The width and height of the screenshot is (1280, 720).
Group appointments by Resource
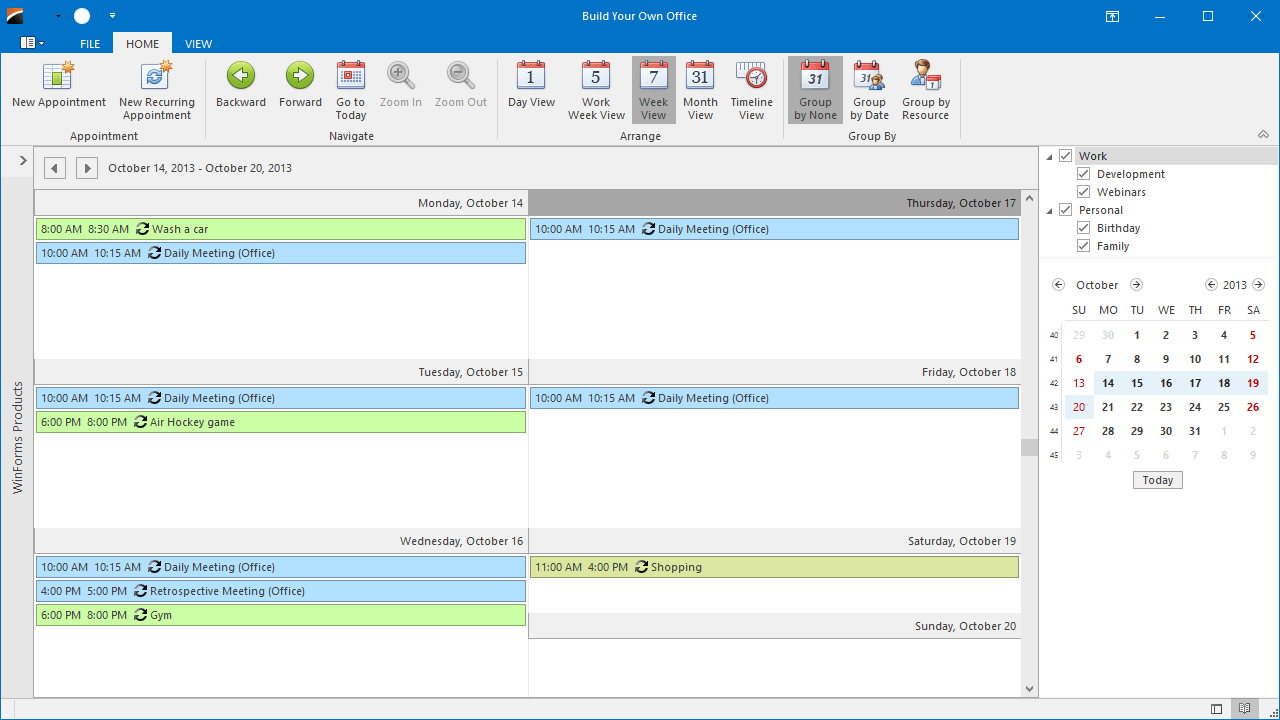click(925, 77)
